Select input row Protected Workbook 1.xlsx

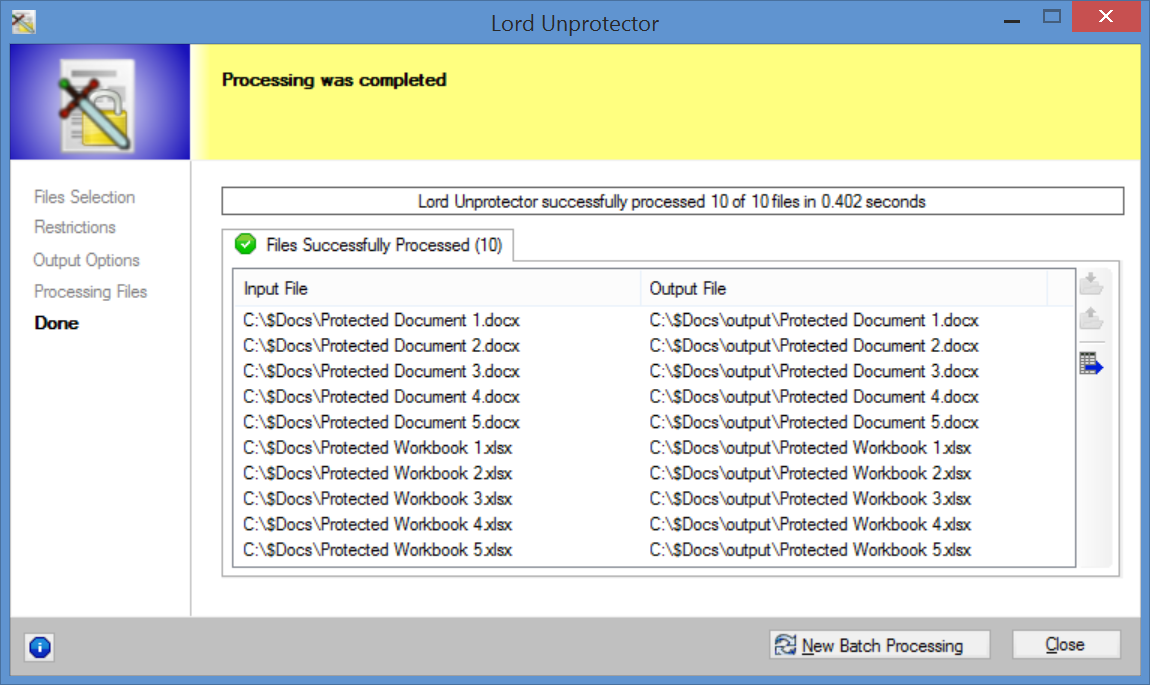tap(378, 448)
